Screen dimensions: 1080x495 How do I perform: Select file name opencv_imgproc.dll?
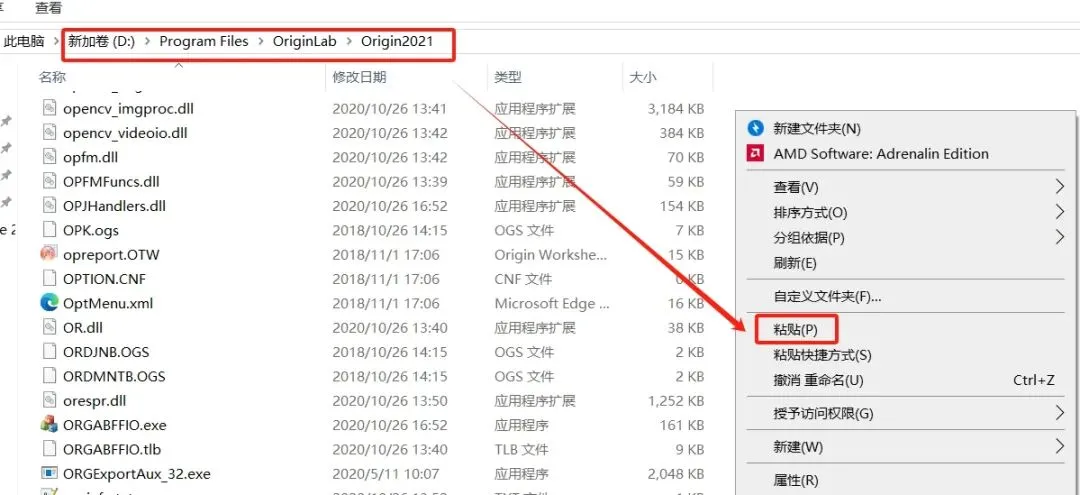[x=128, y=108]
